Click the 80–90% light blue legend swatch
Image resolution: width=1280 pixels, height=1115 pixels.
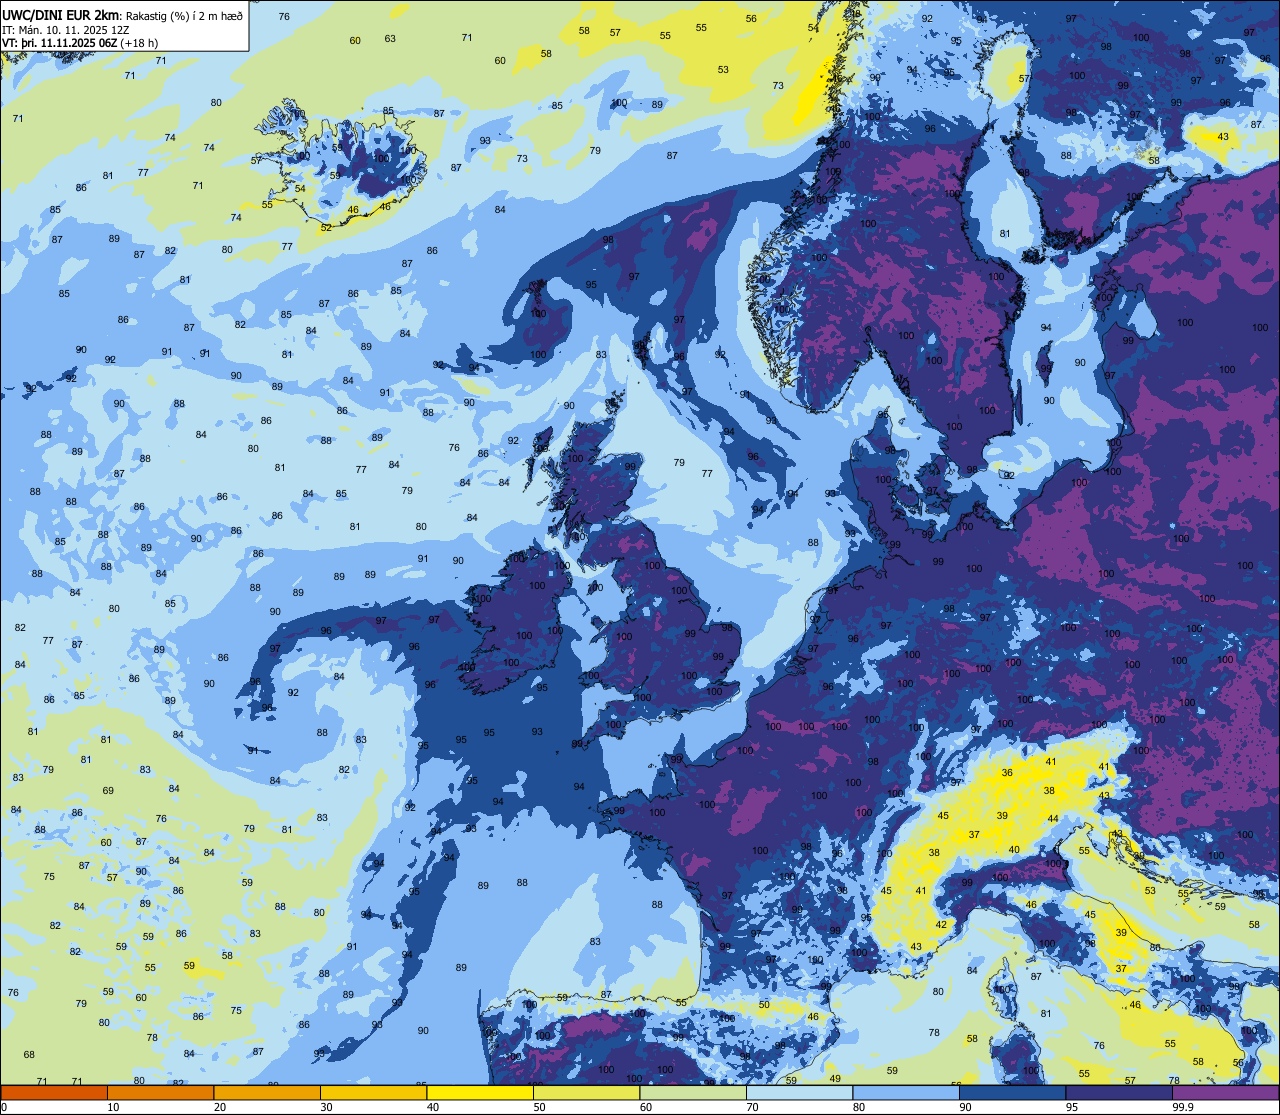[906, 1092]
